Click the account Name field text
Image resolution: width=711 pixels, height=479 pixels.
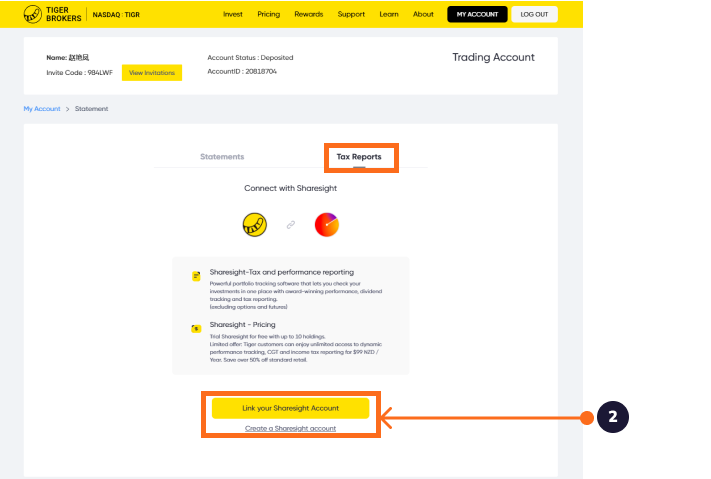point(68,58)
